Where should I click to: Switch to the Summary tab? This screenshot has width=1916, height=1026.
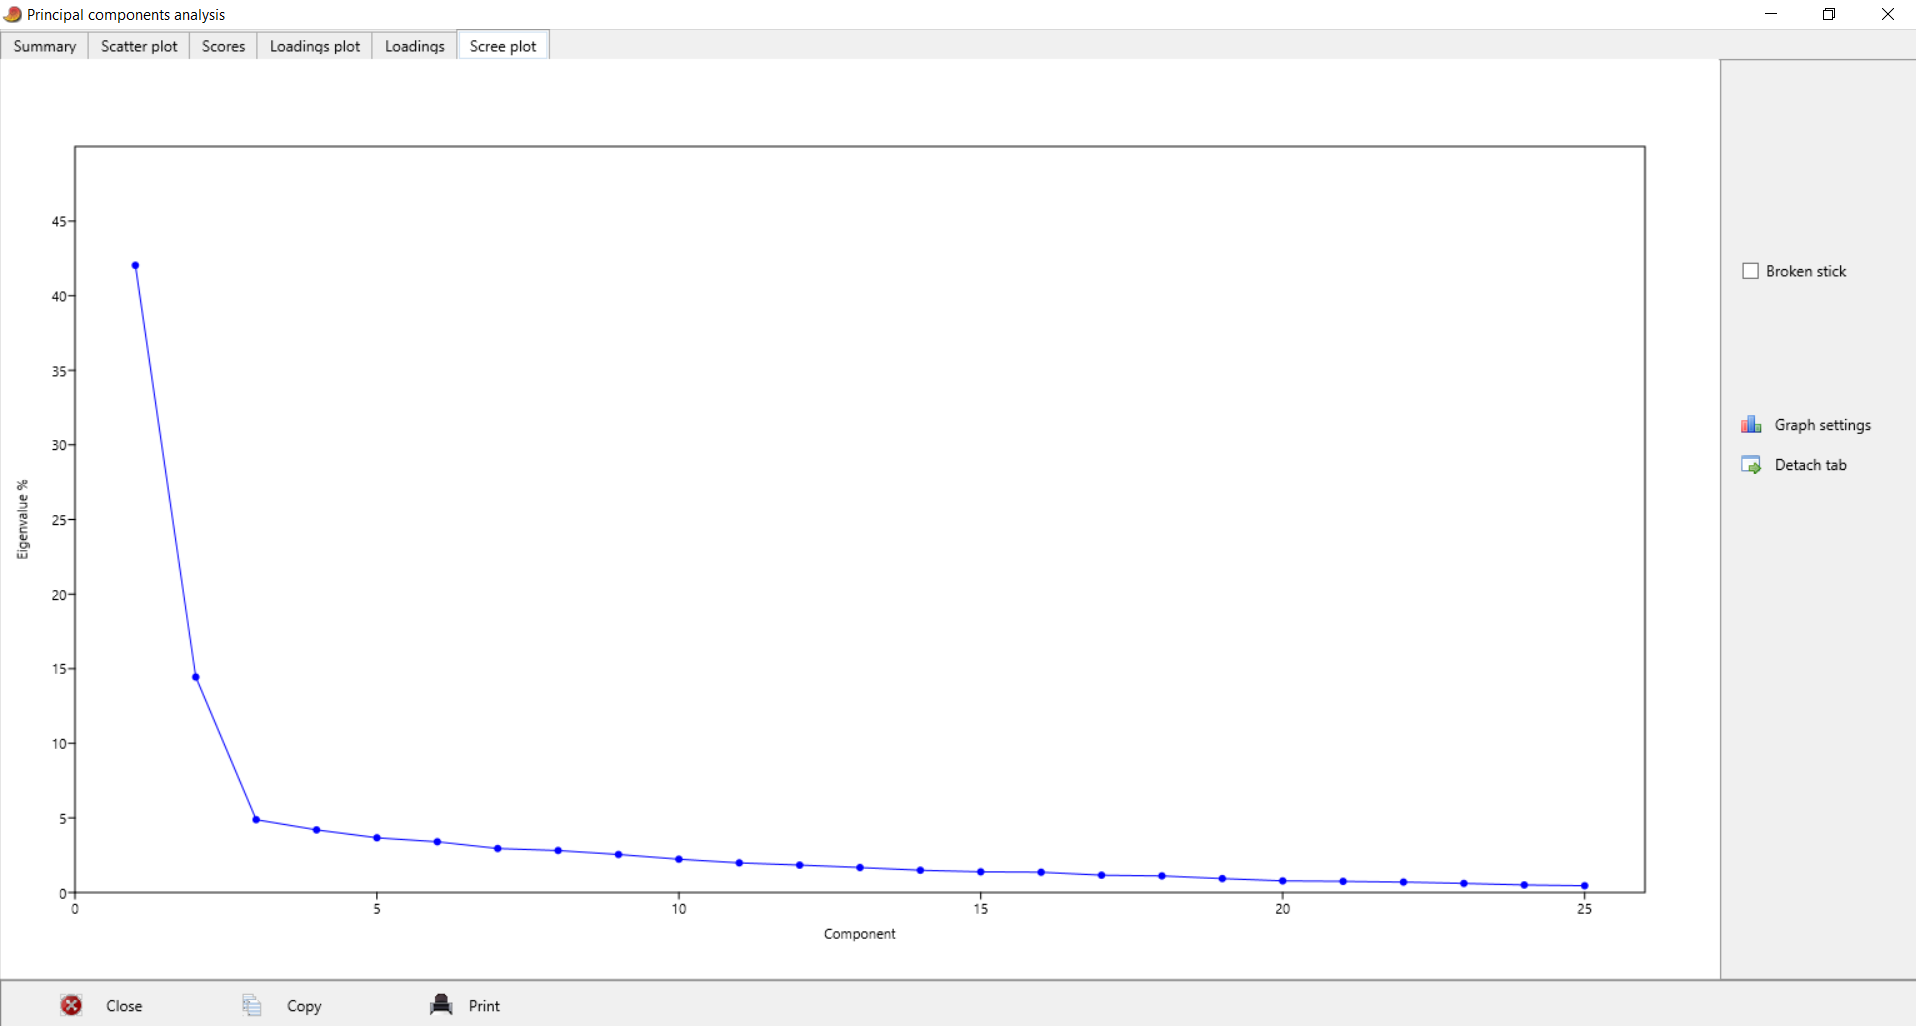click(x=44, y=46)
